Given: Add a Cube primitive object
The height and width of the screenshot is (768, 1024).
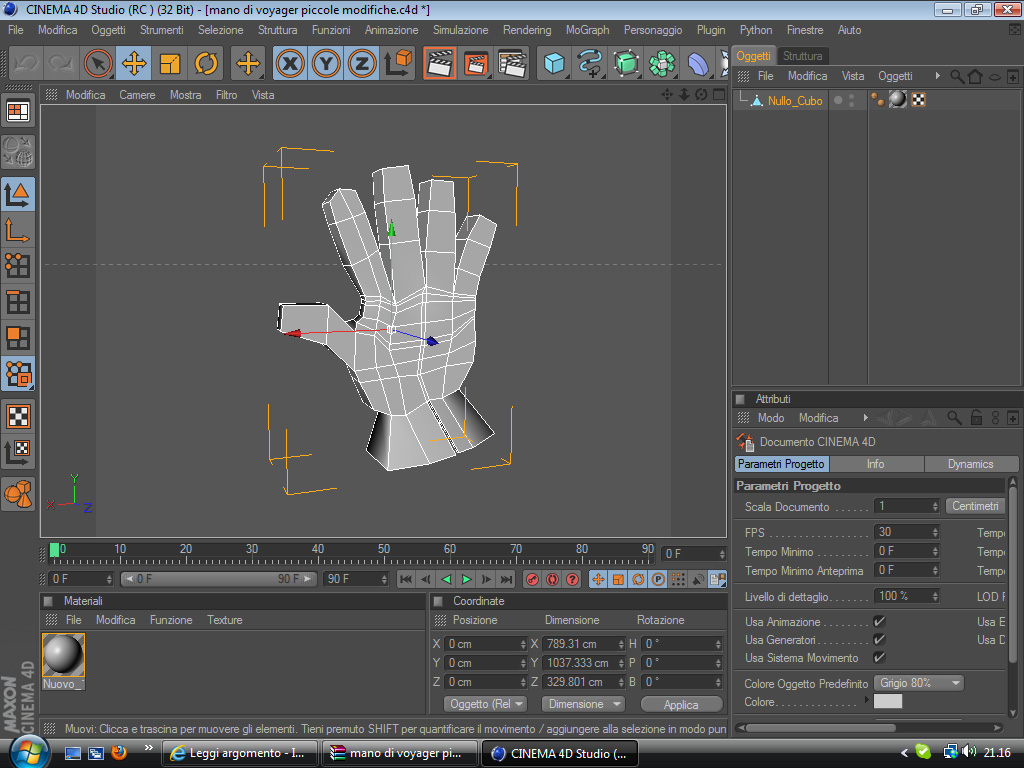Looking at the screenshot, I should click(553, 64).
